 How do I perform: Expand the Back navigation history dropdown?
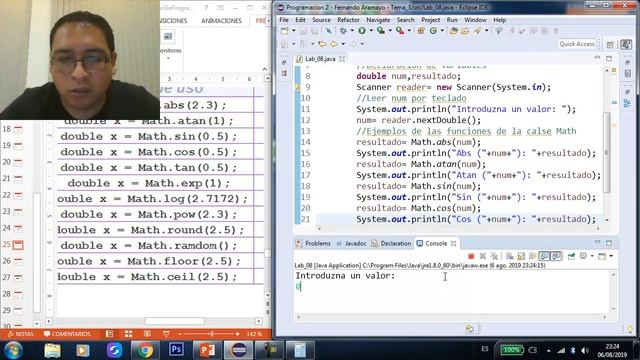pyautogui.click(x=343, y=44)
